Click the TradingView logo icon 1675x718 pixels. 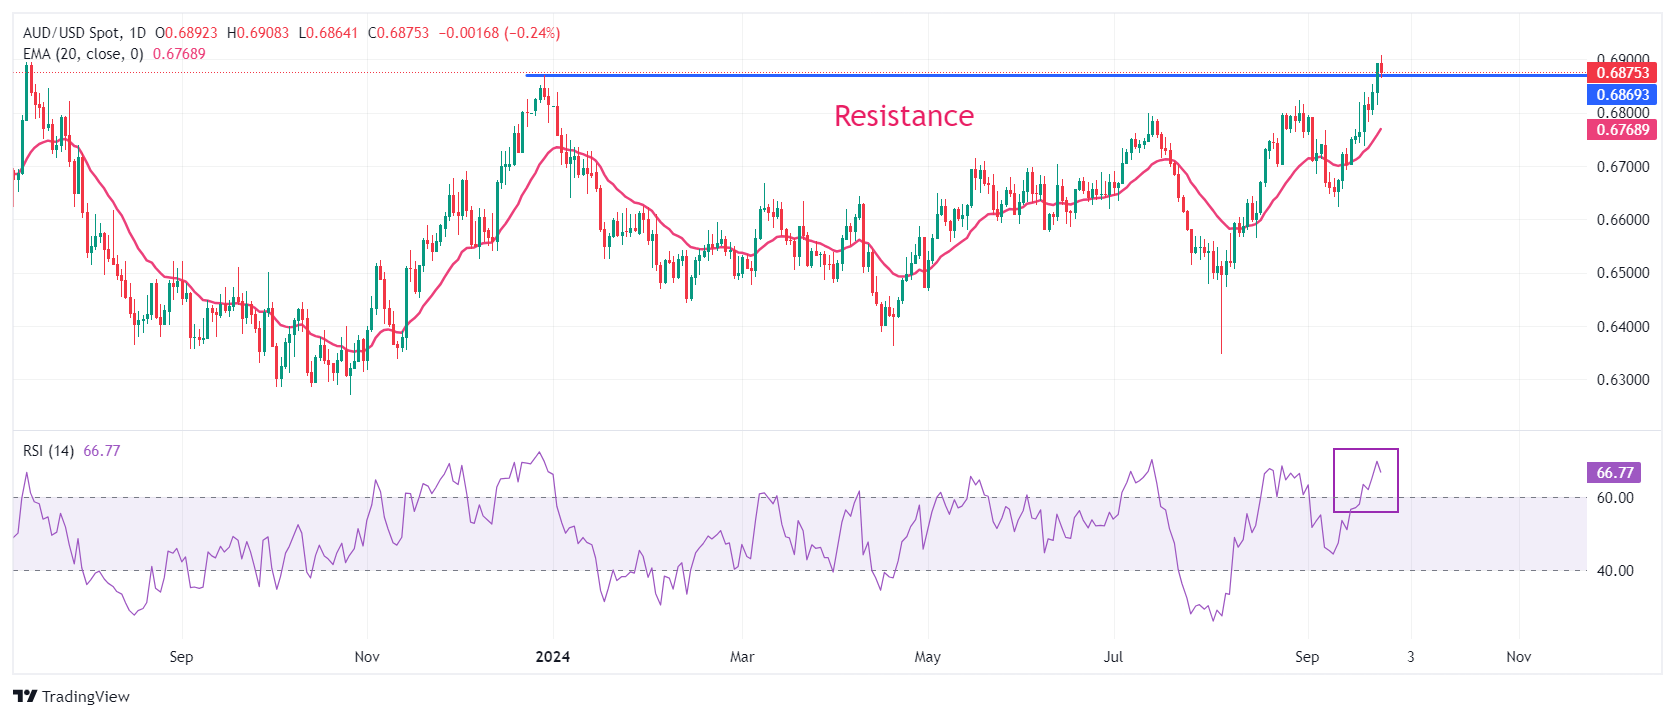click(25, 696)
